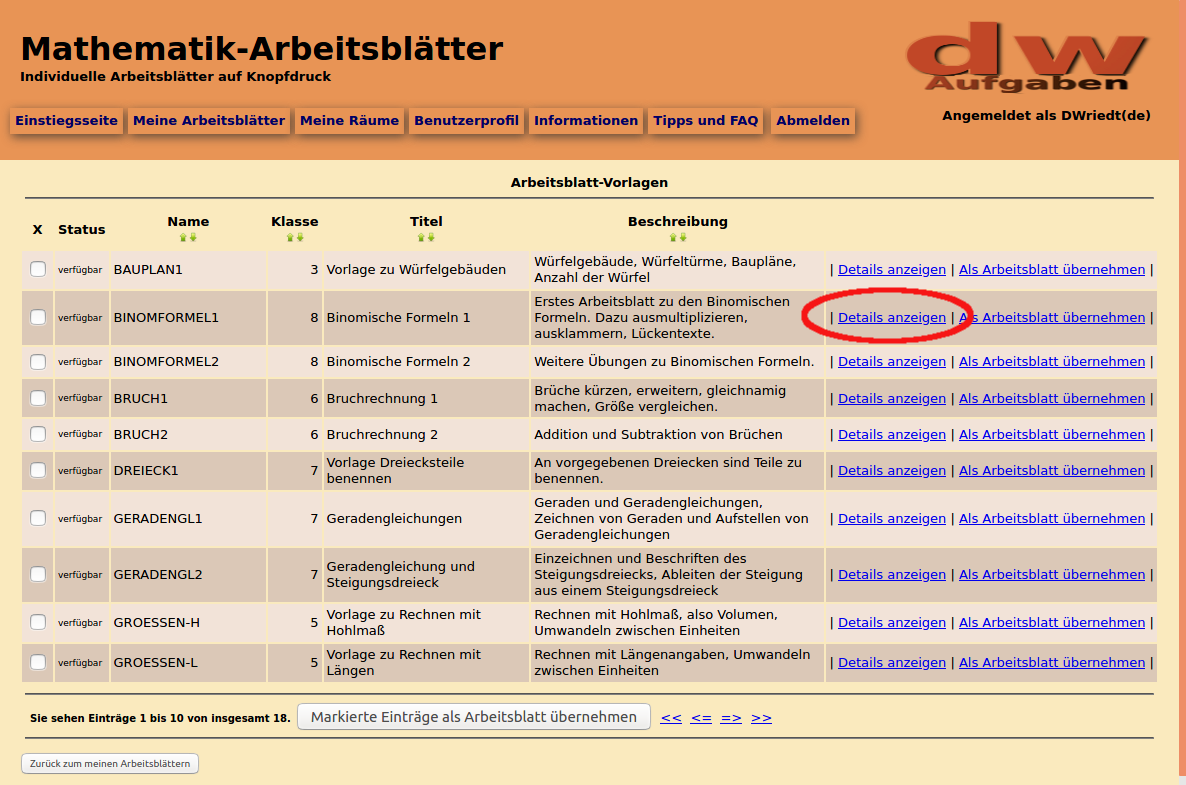Click title cell 'Binomische Formeln 1'

[399, 318]
